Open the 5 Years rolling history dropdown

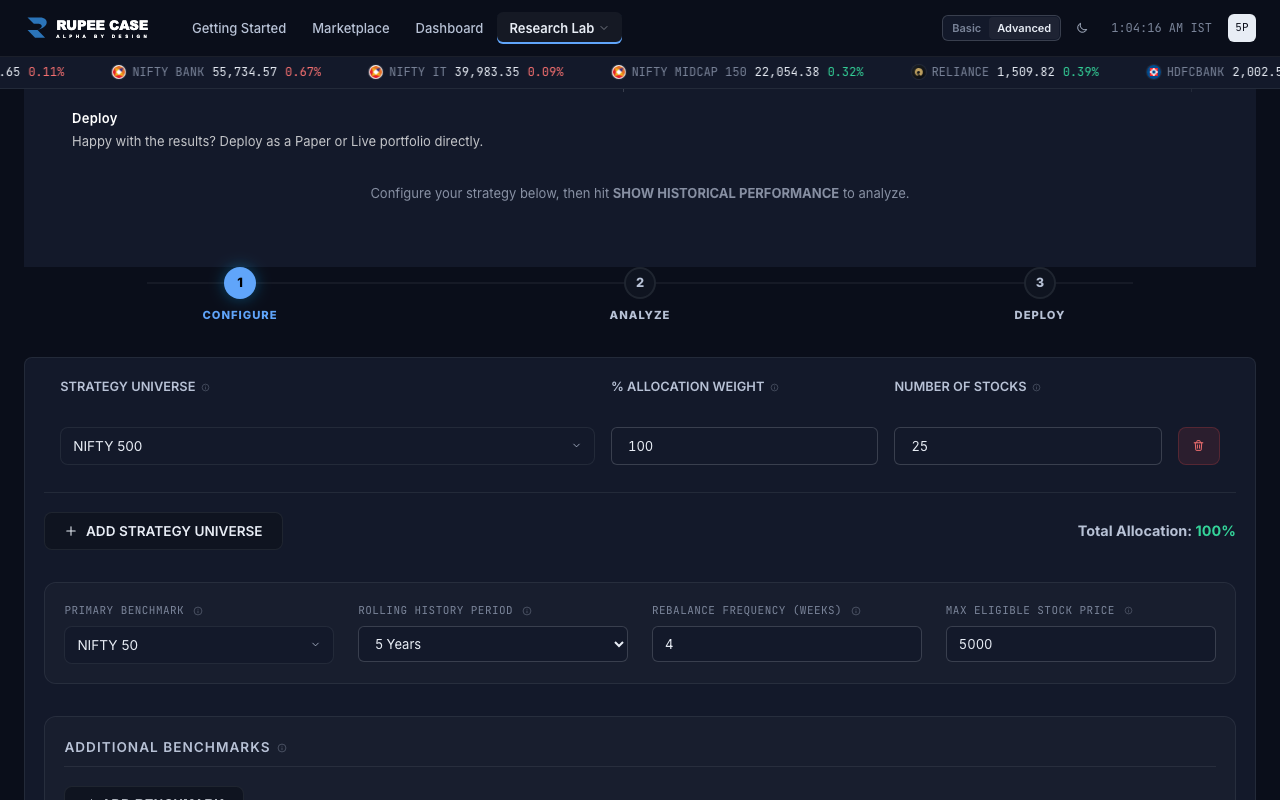493,644
